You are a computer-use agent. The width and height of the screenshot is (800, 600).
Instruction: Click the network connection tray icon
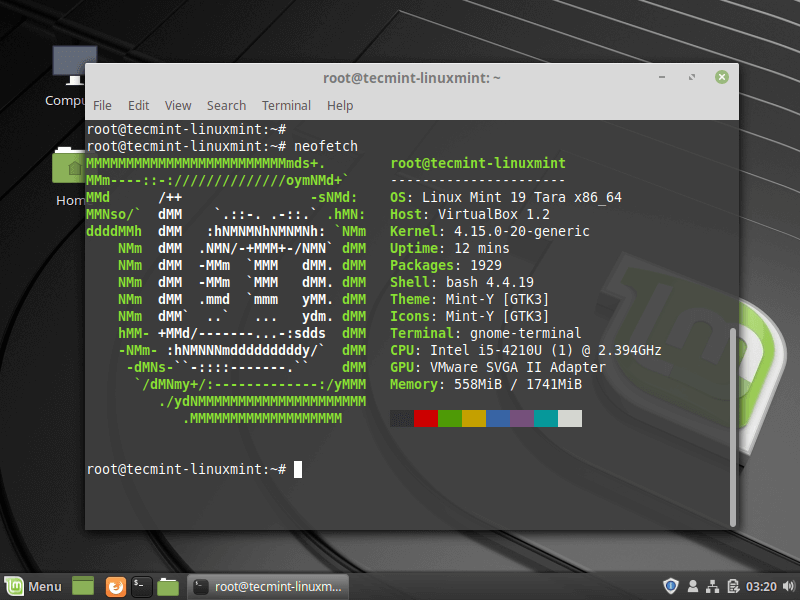[x=713, y=586]
